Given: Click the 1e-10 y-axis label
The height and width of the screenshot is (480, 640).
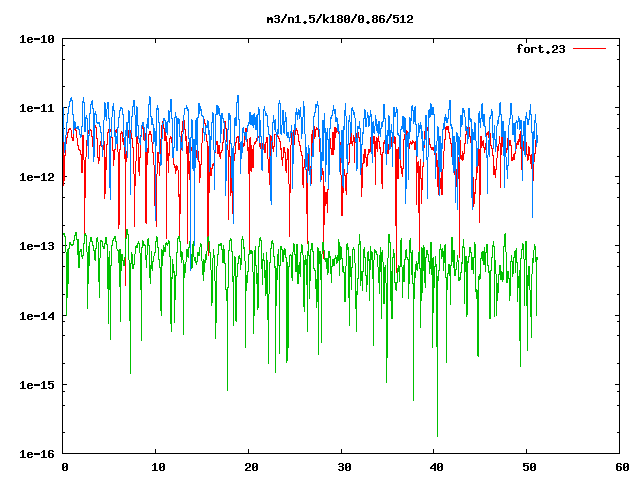Looking at the screenshot, I should (x=37, y=39).
